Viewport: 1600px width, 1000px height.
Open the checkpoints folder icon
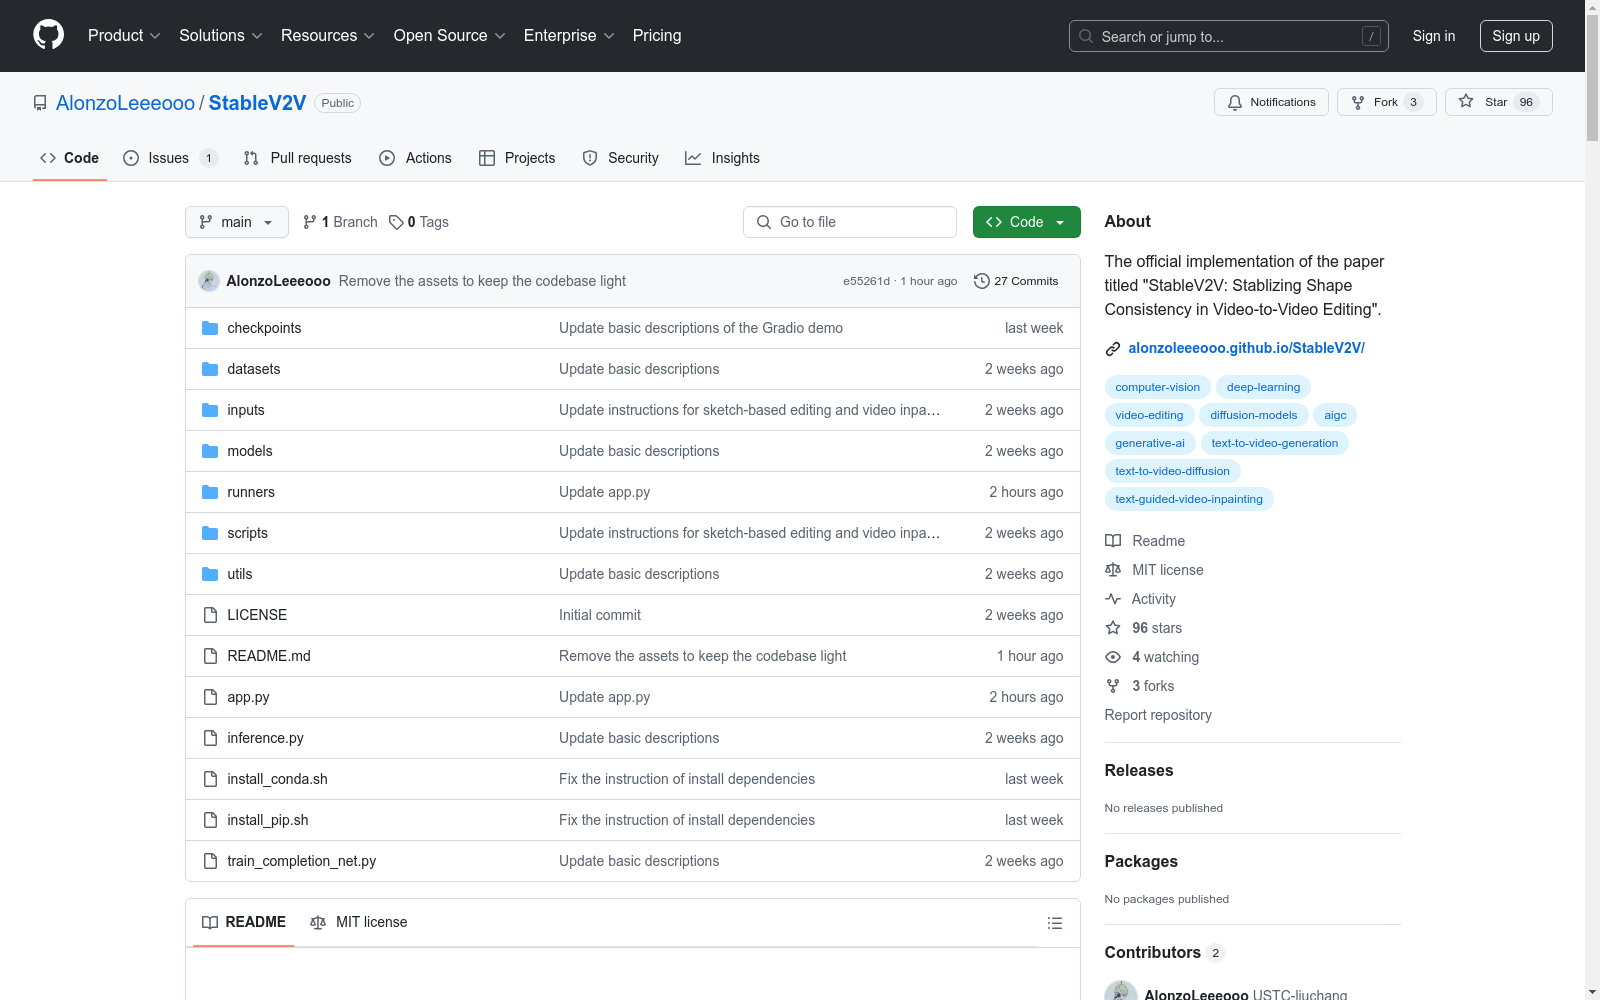pos(210,328)
